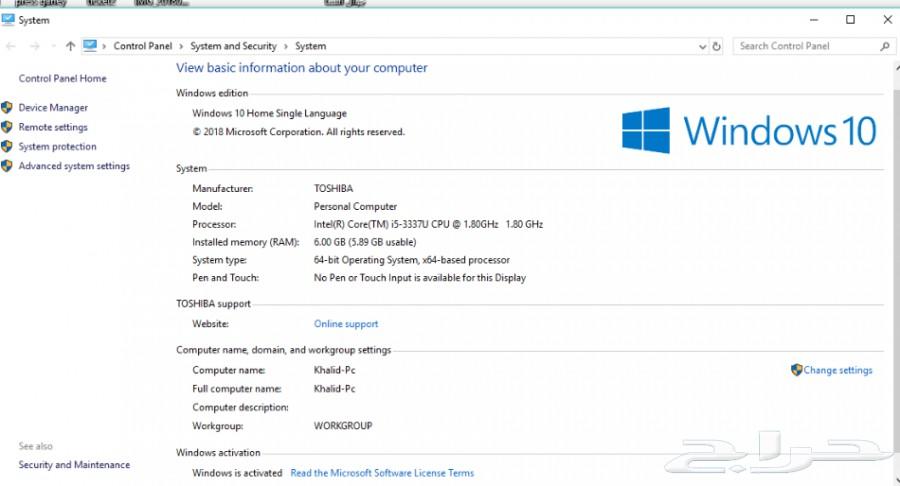900x486 pixels.
Task: Expand the chevron after System and Security
Action: coord(286,46)
